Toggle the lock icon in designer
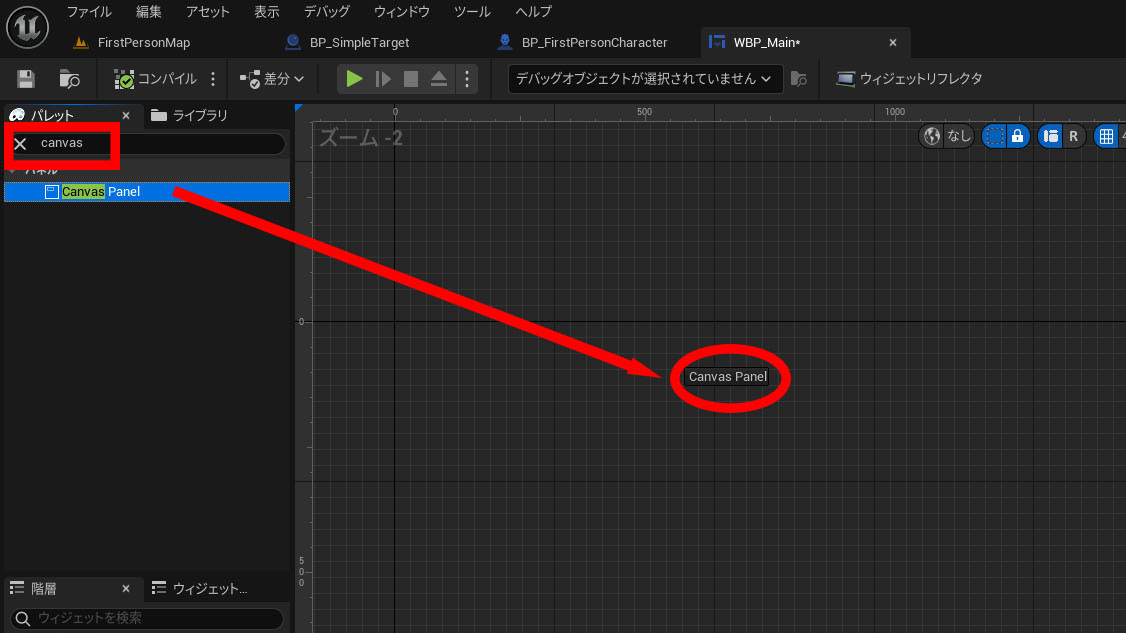1126x633 pixels. click(x=1018, y=136)
